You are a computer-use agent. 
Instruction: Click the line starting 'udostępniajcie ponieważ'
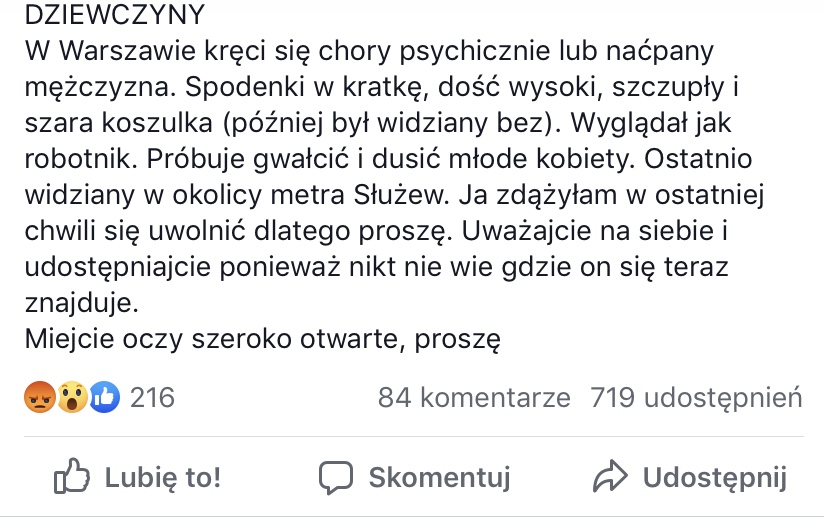point(376,267)
